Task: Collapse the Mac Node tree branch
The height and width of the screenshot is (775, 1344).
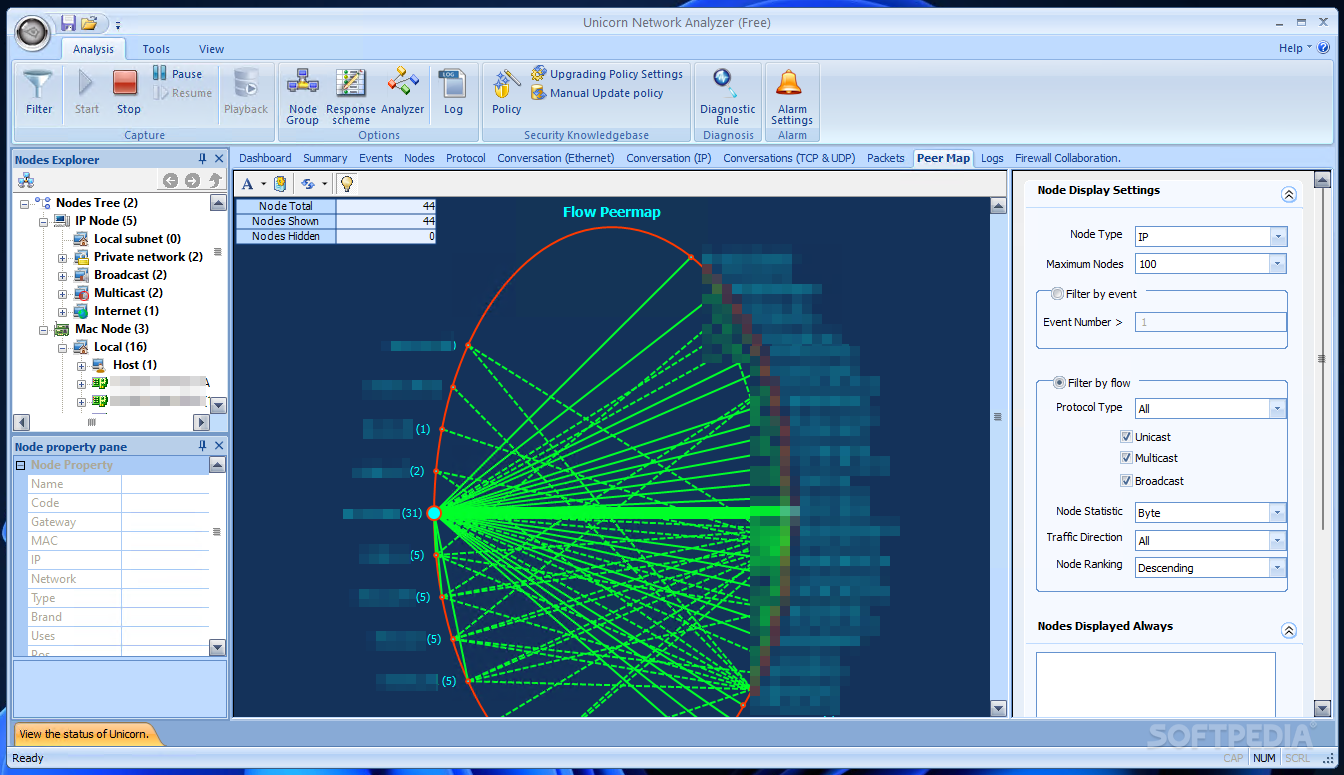Action: pyautogui.click(x=44, y=329)
